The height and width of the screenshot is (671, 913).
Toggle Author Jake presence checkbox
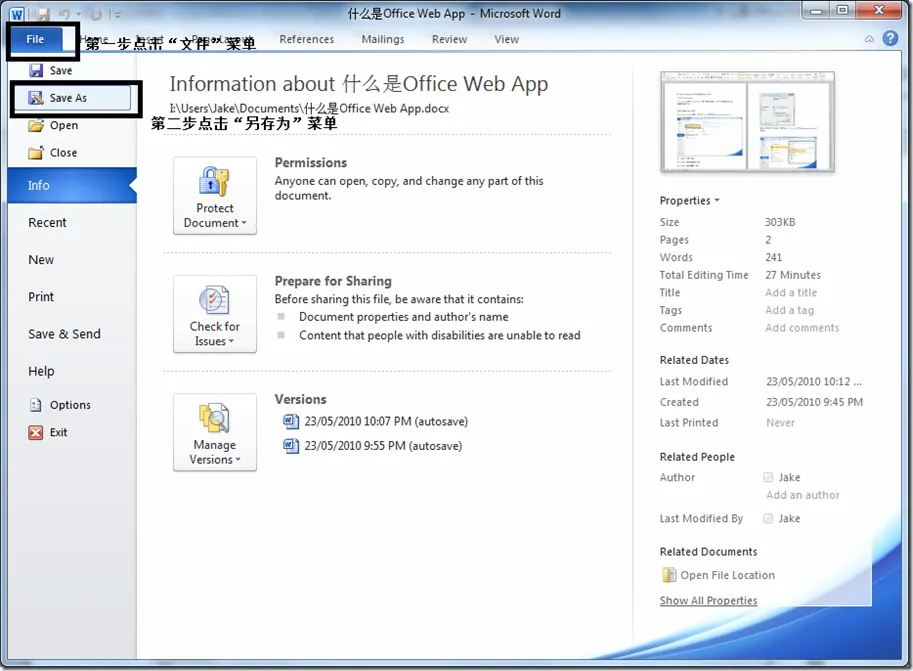point(768,477)
